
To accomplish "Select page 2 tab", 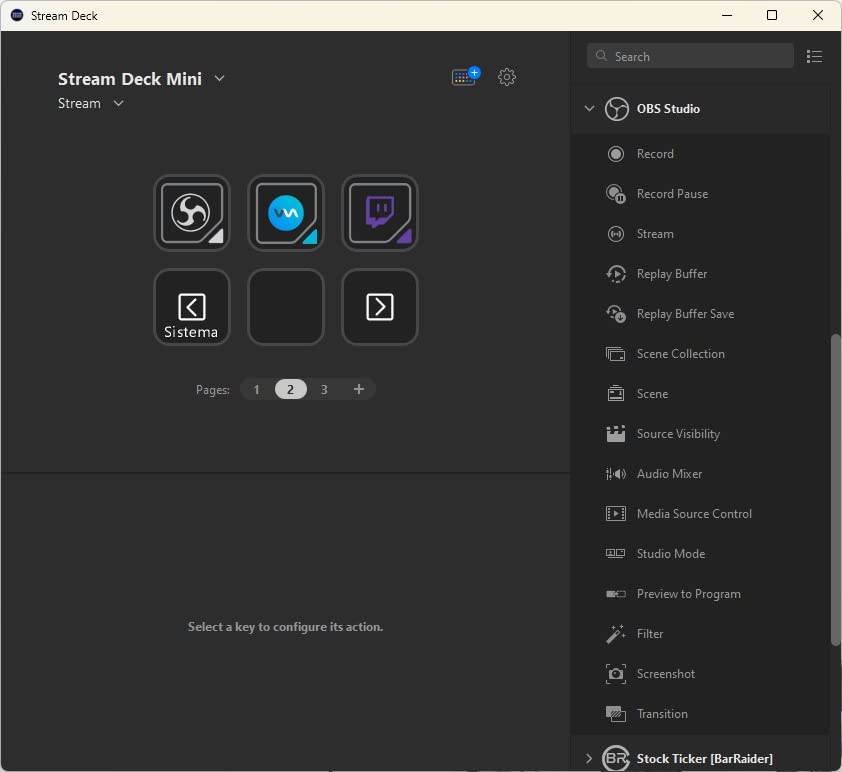I will click(x=291, y=389).
